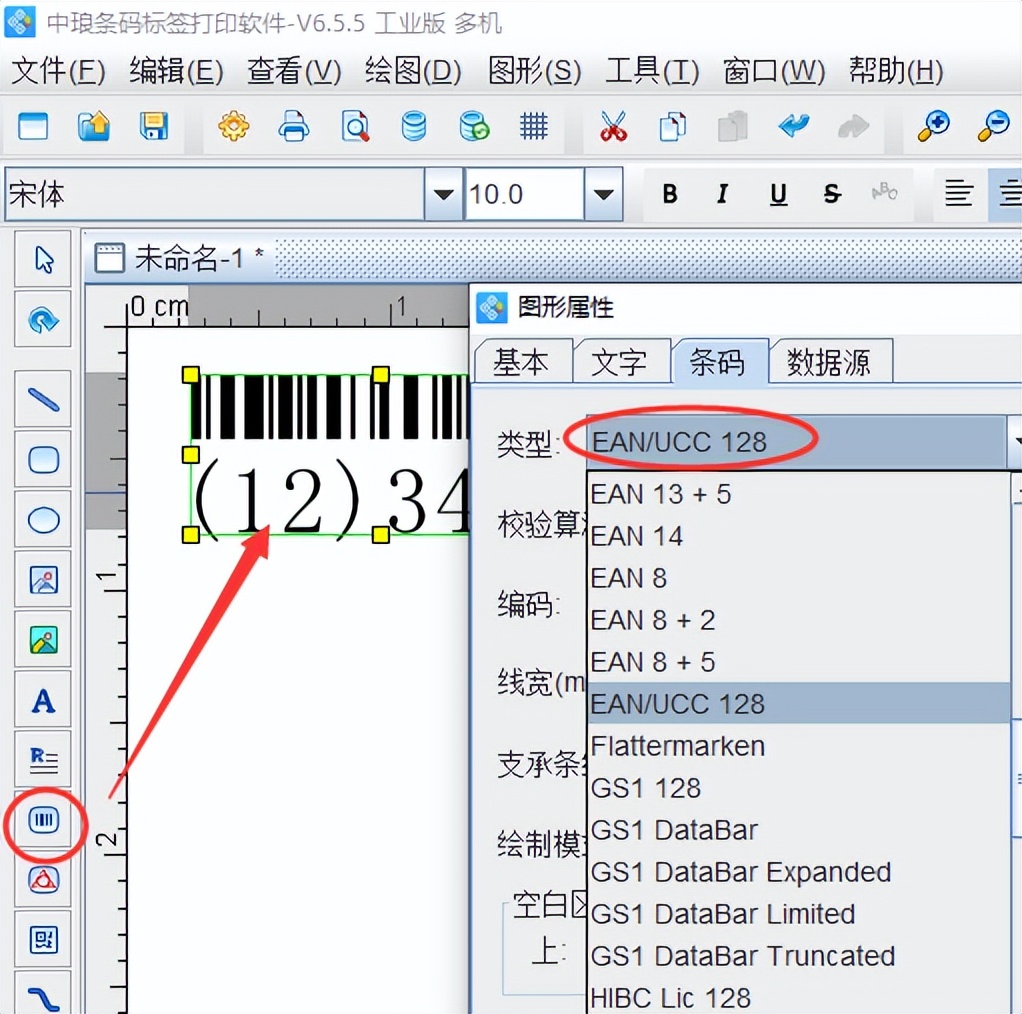Open database settings cylinder icon

[414, 126]
